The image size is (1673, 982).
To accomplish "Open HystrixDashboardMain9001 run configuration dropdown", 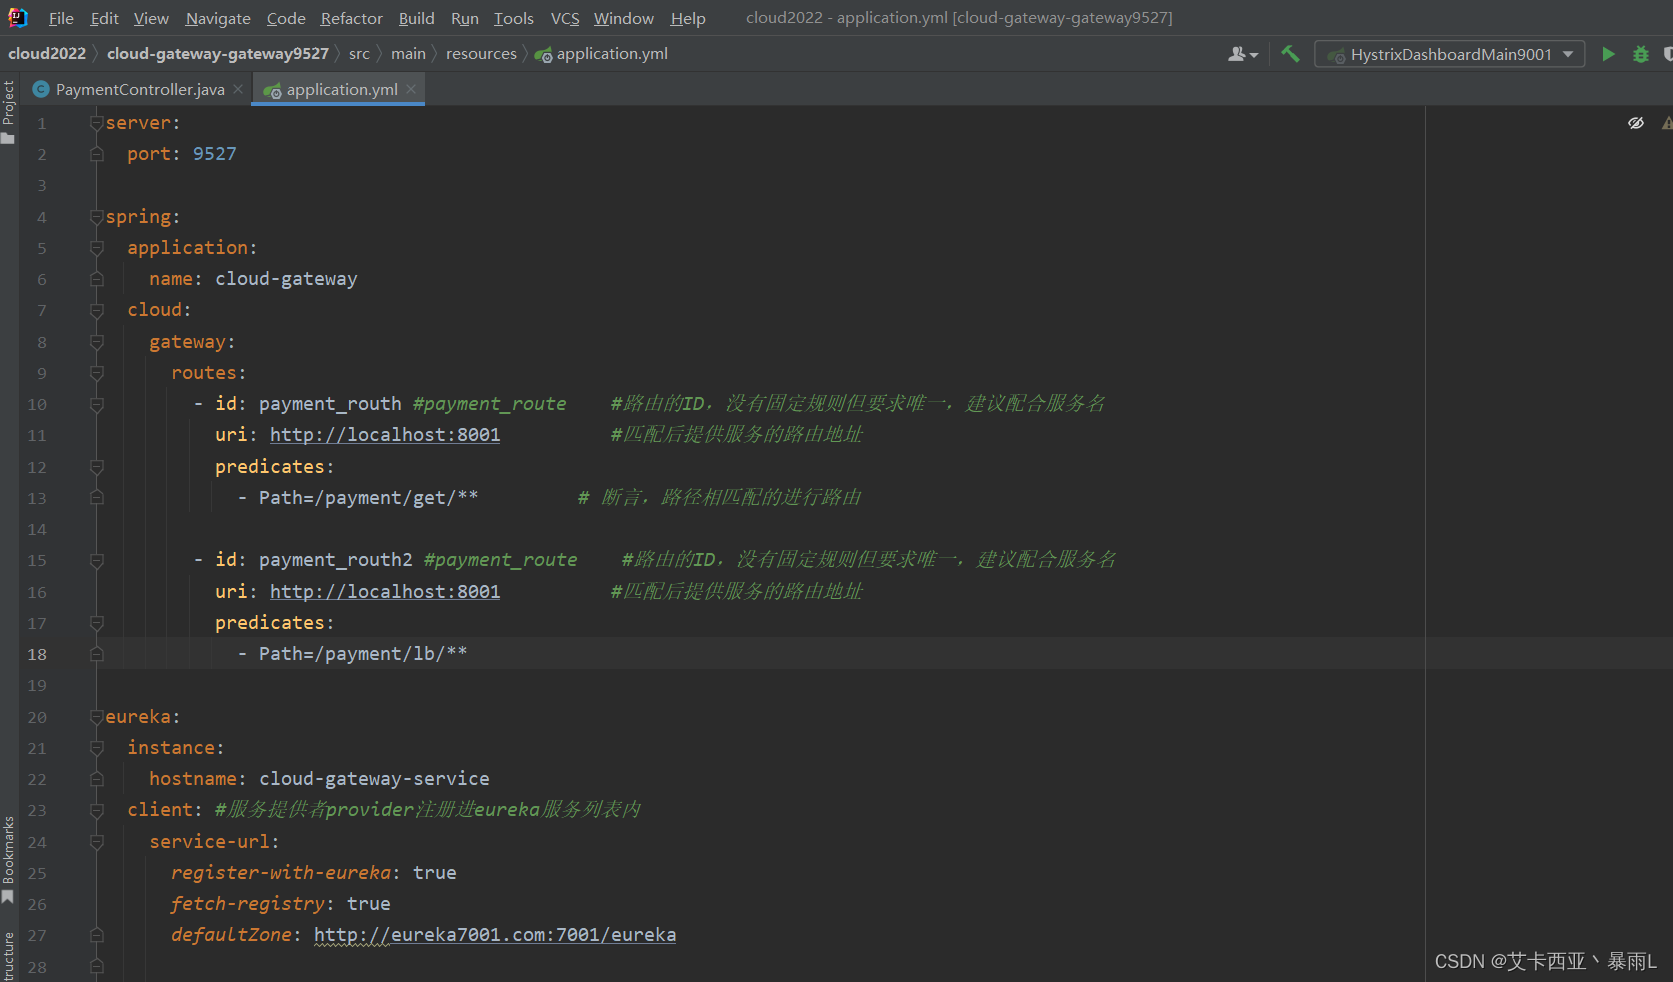I will pos(1450,54).
